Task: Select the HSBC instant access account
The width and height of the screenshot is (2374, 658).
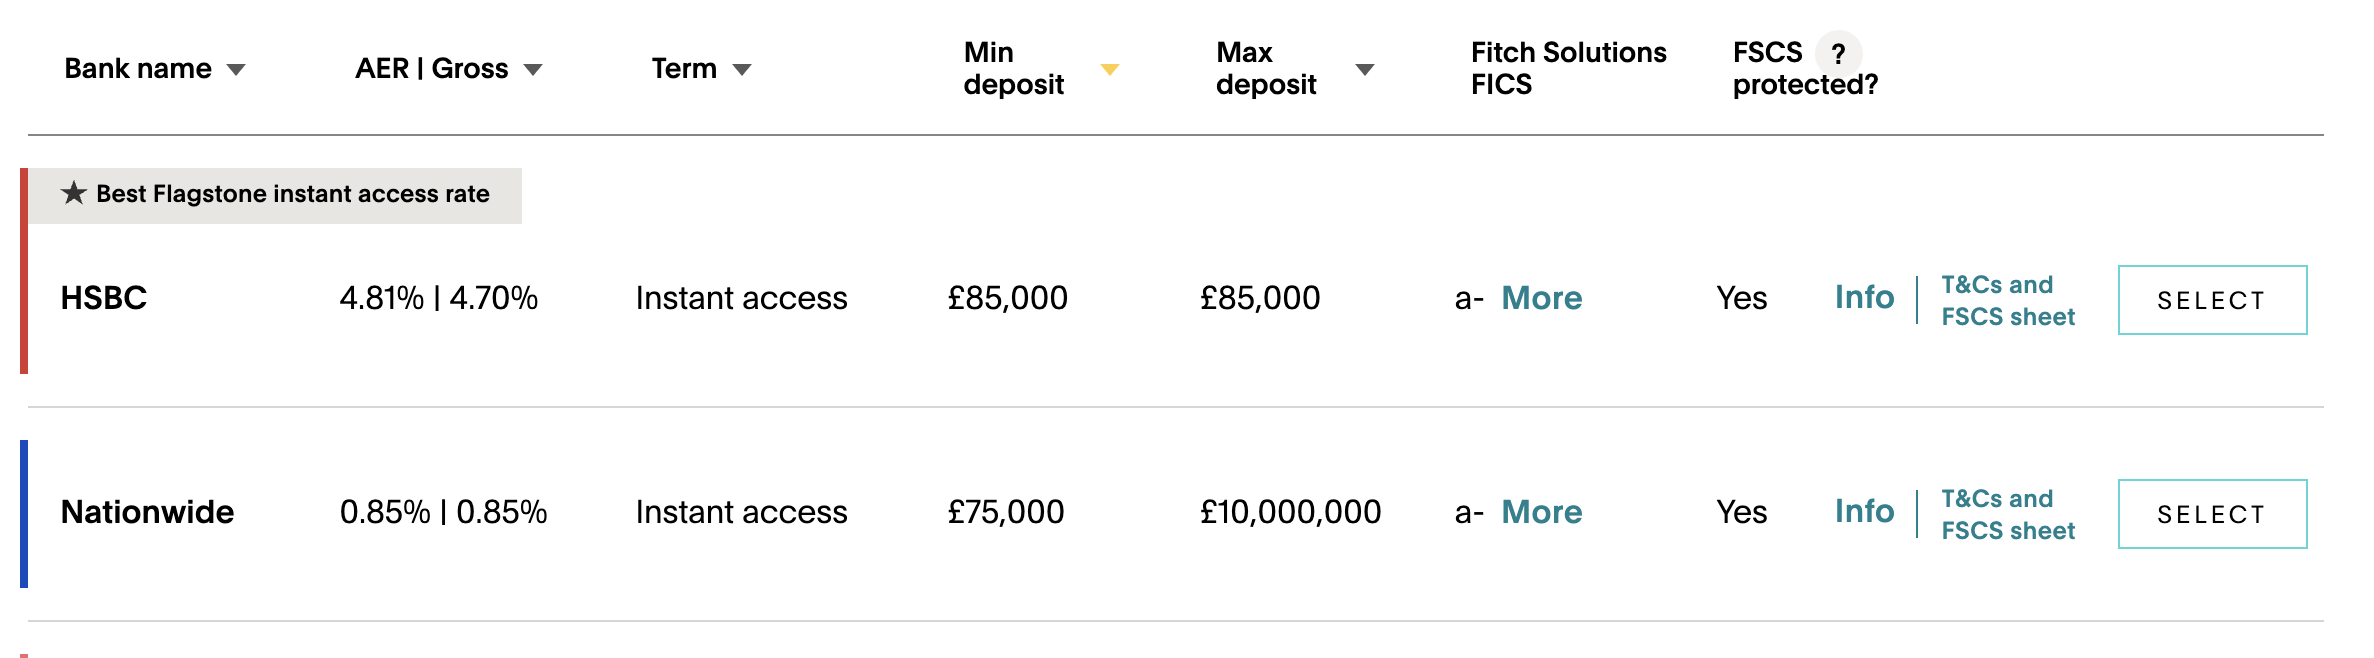Action: pyautogui.click(x=2213, y=300)
